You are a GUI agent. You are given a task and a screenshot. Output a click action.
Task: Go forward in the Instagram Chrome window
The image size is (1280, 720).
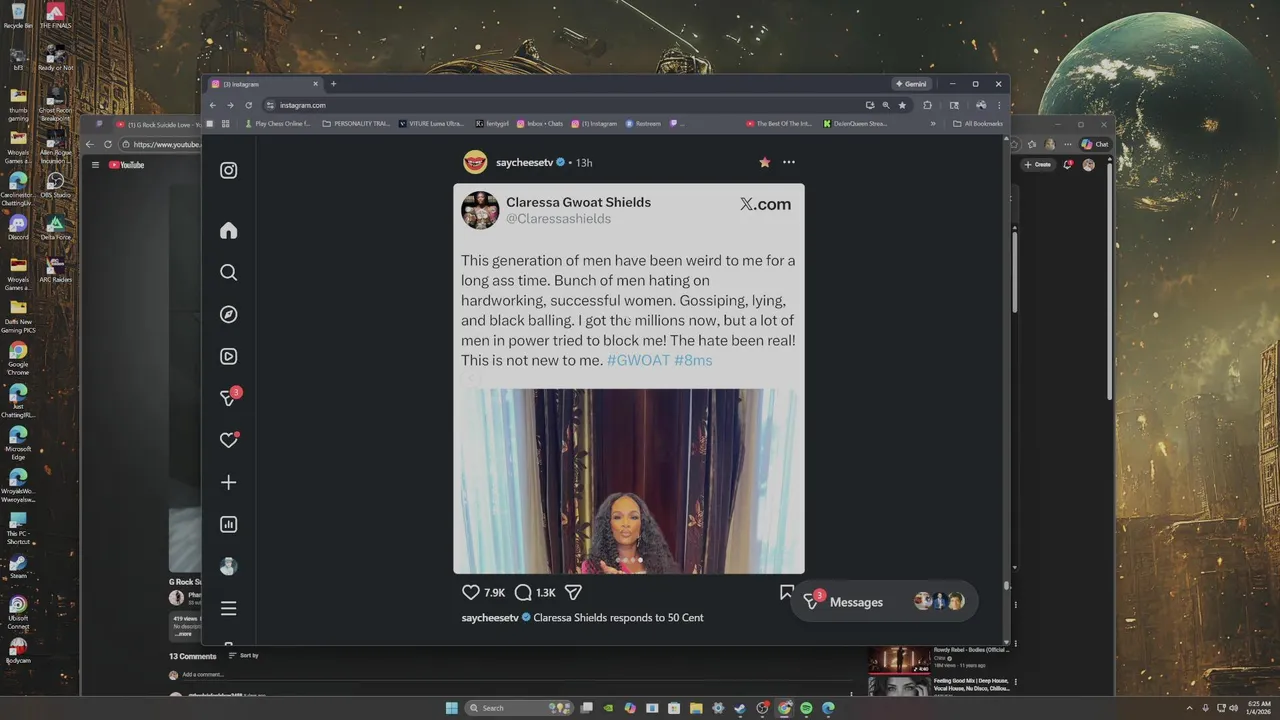pos(230,105)
